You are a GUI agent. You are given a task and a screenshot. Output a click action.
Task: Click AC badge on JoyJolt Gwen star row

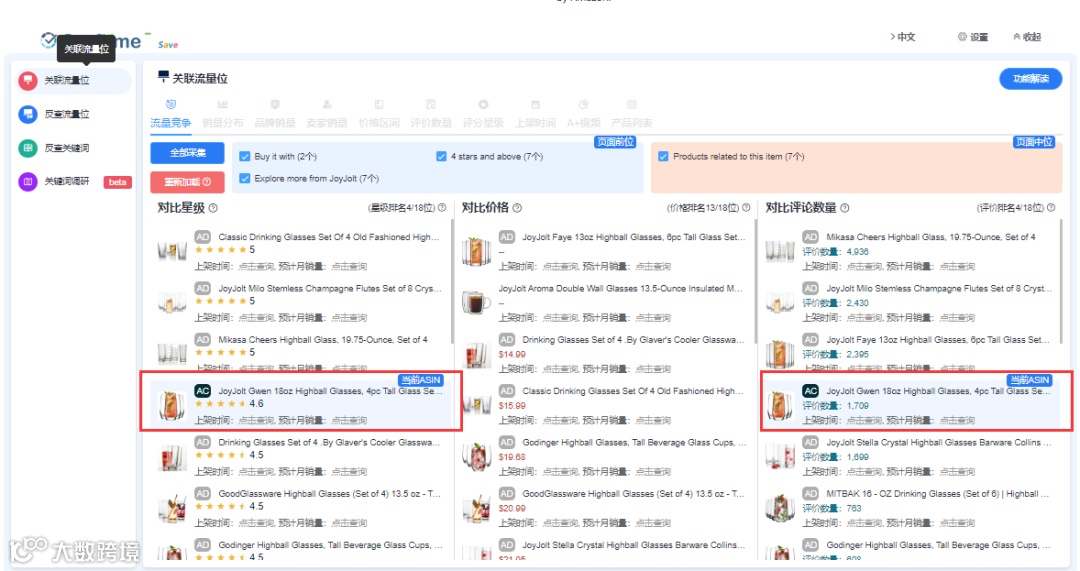tap(202, 391)
